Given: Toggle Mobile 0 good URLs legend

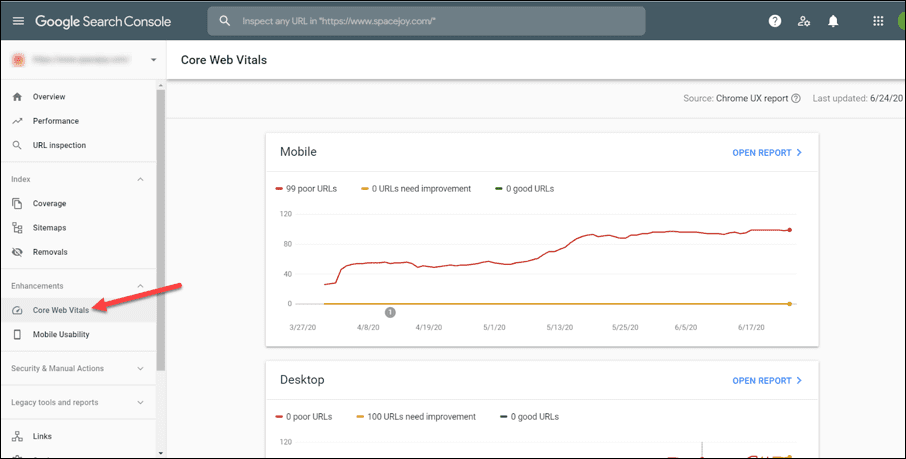Looking at the screenshot, I should point(525,188).
